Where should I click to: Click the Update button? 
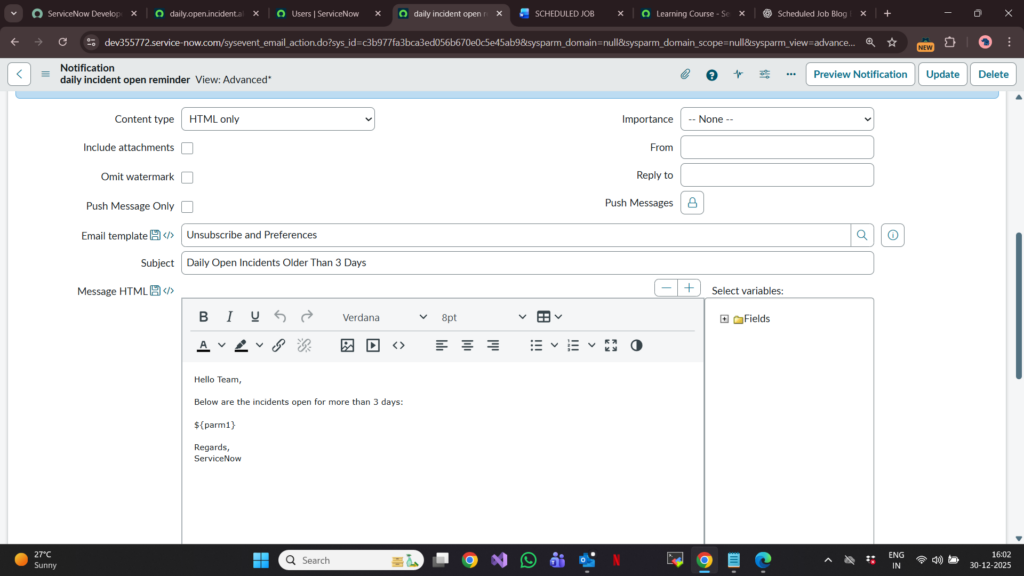(942, 74)
